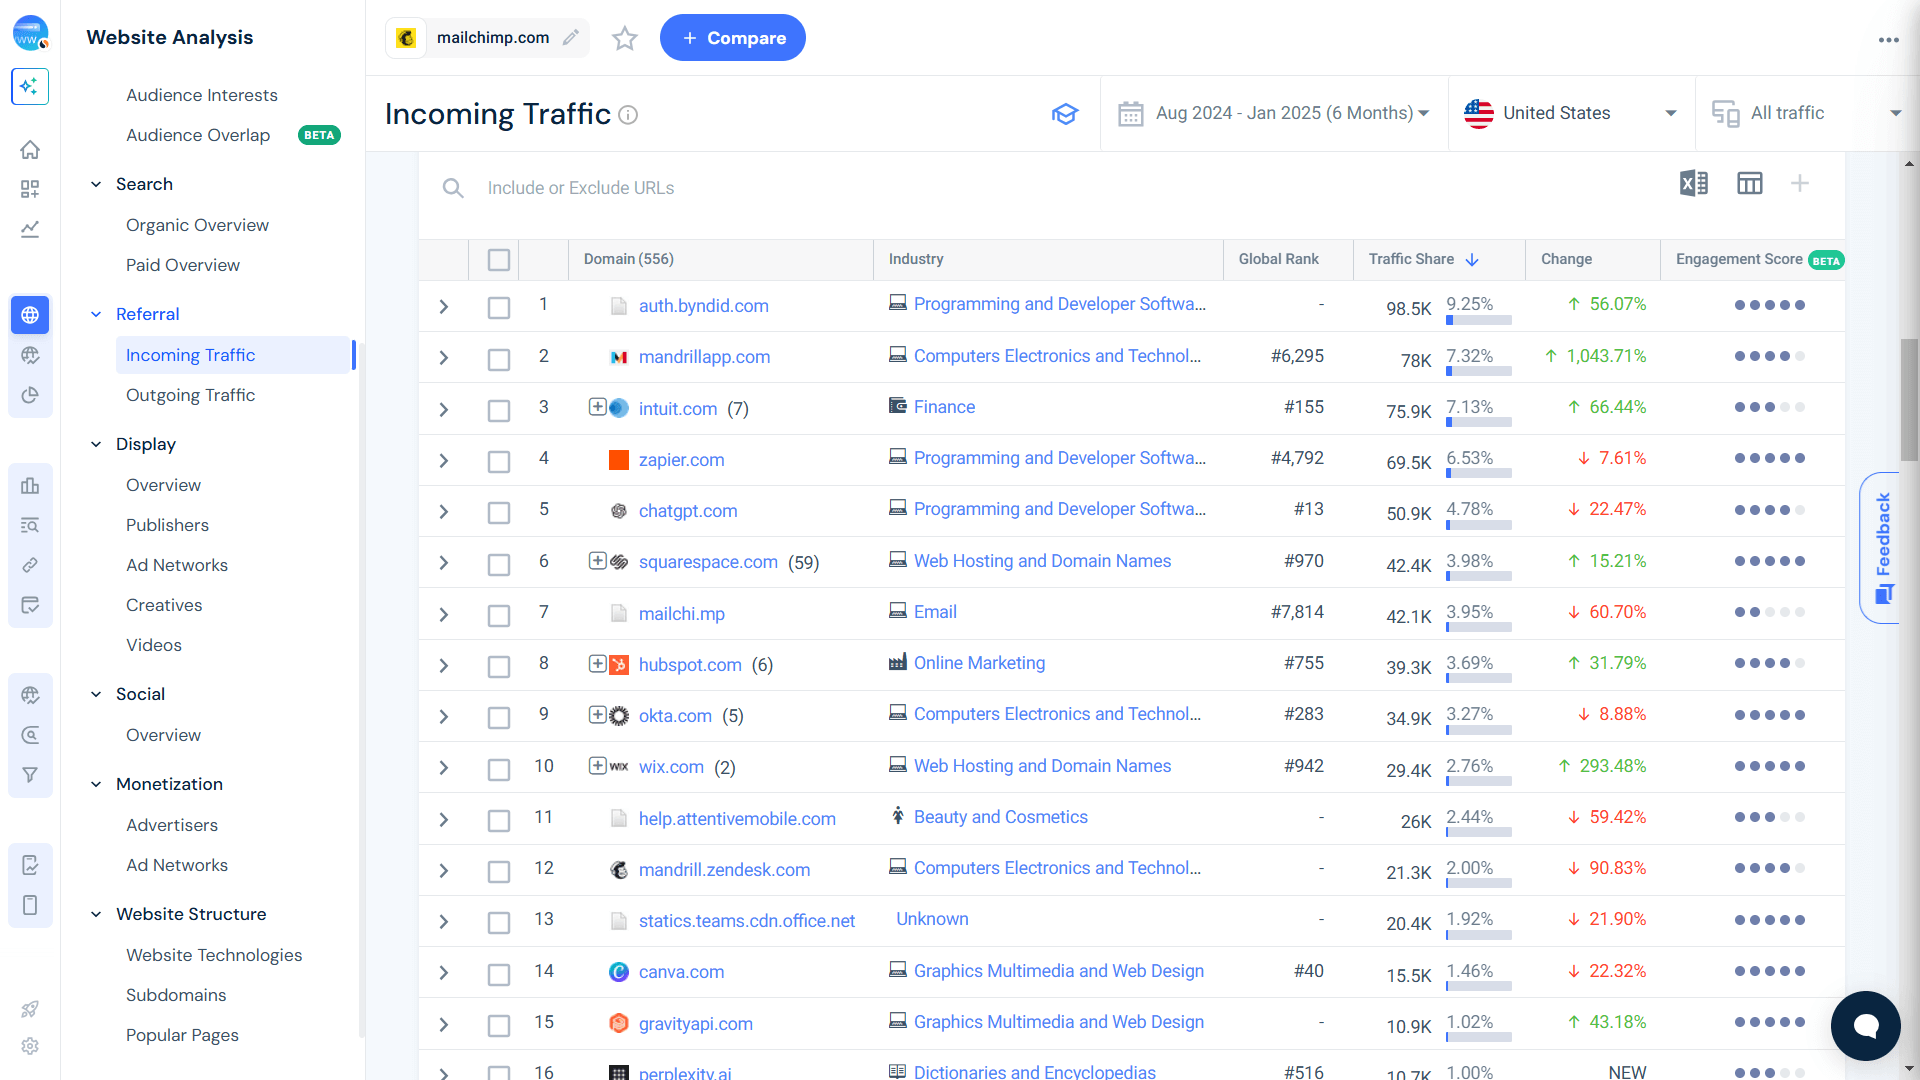This screenshot has height=1080, width=1920.
Task: Click the star to favorite mailchimp.com
Action: [x=624, y=38]
